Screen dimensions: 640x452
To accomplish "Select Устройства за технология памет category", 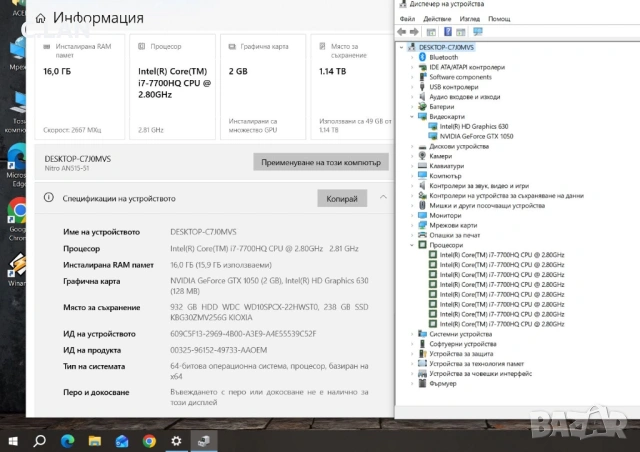I will click(x=476, y=363).
